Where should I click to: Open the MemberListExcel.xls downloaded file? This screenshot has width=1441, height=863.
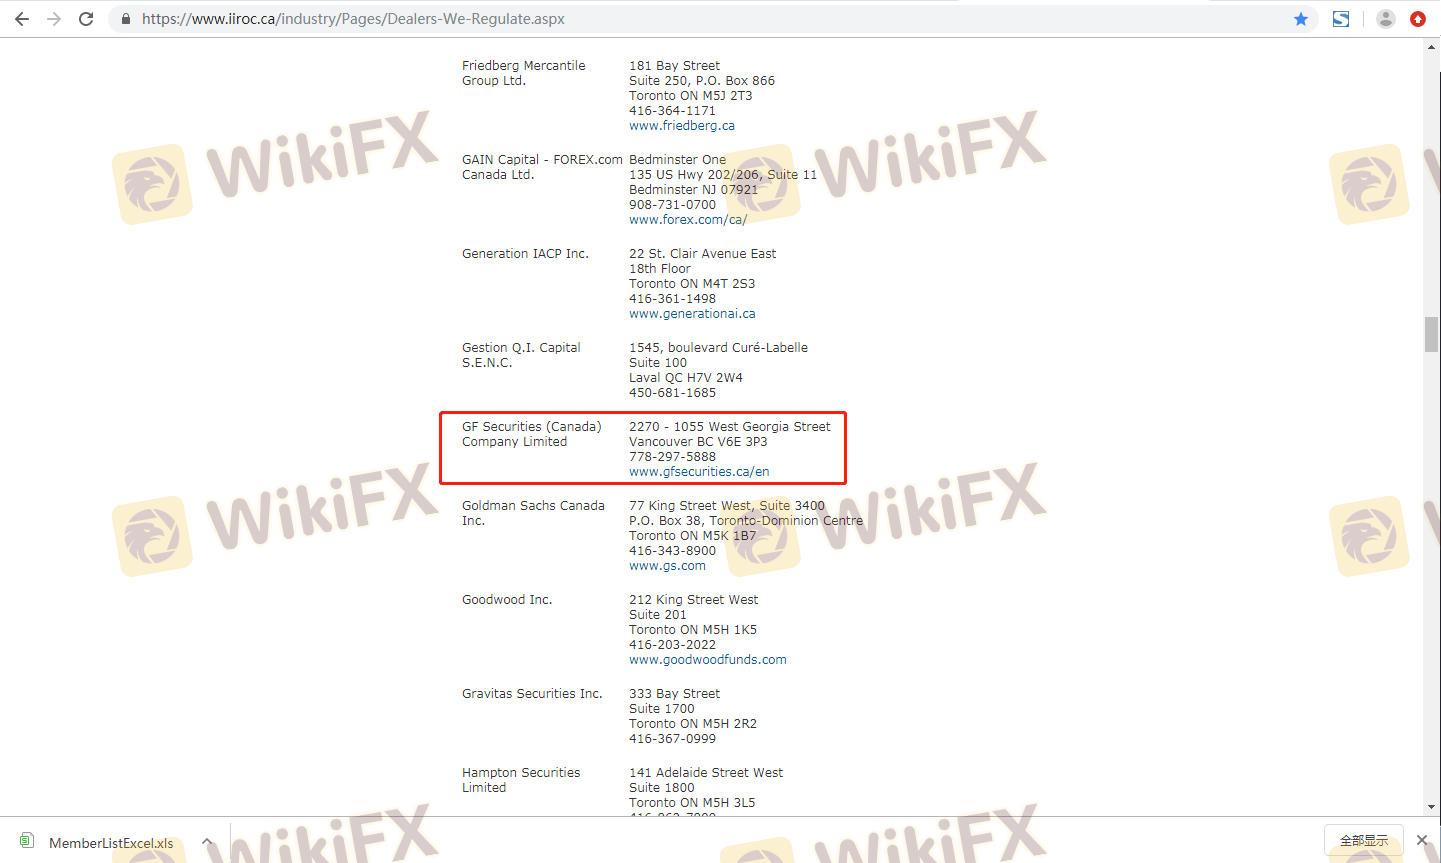(x=110, y=843)
